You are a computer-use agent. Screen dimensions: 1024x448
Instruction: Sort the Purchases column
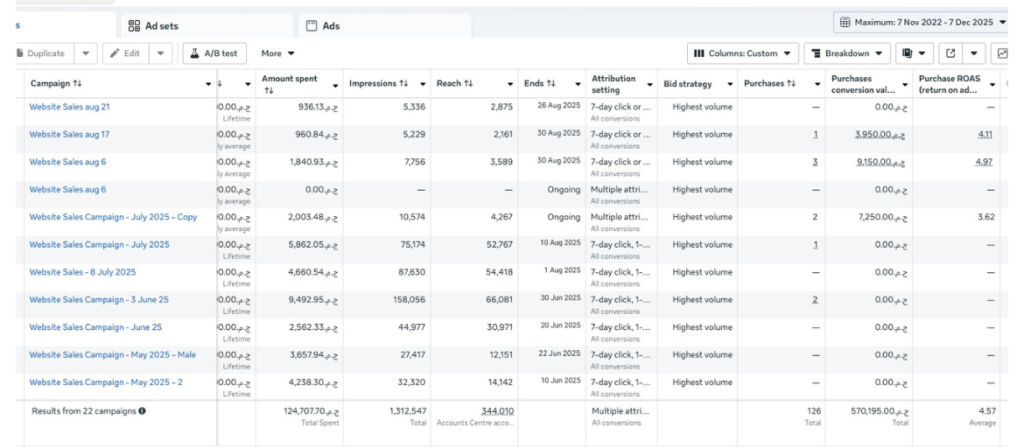click(x=791, y=83)
